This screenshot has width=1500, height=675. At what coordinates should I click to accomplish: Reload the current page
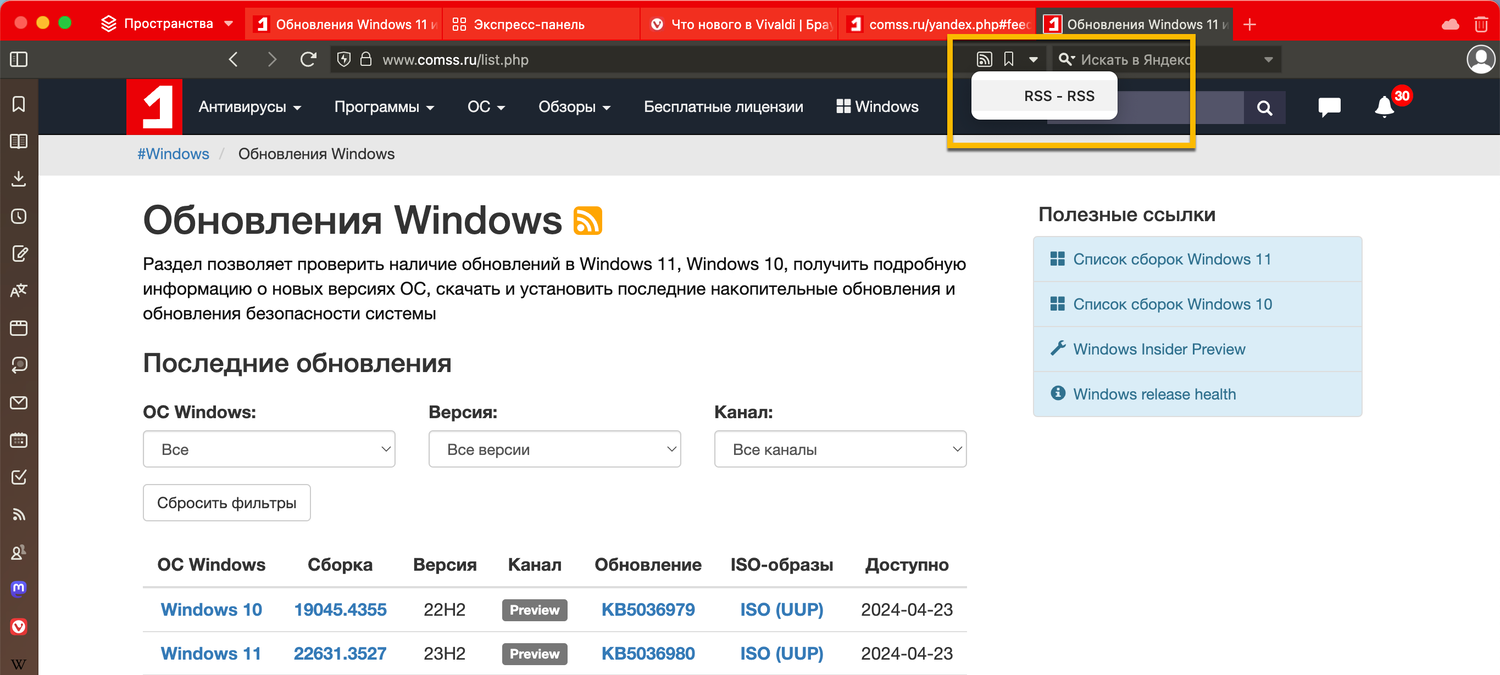coord(309,59)
